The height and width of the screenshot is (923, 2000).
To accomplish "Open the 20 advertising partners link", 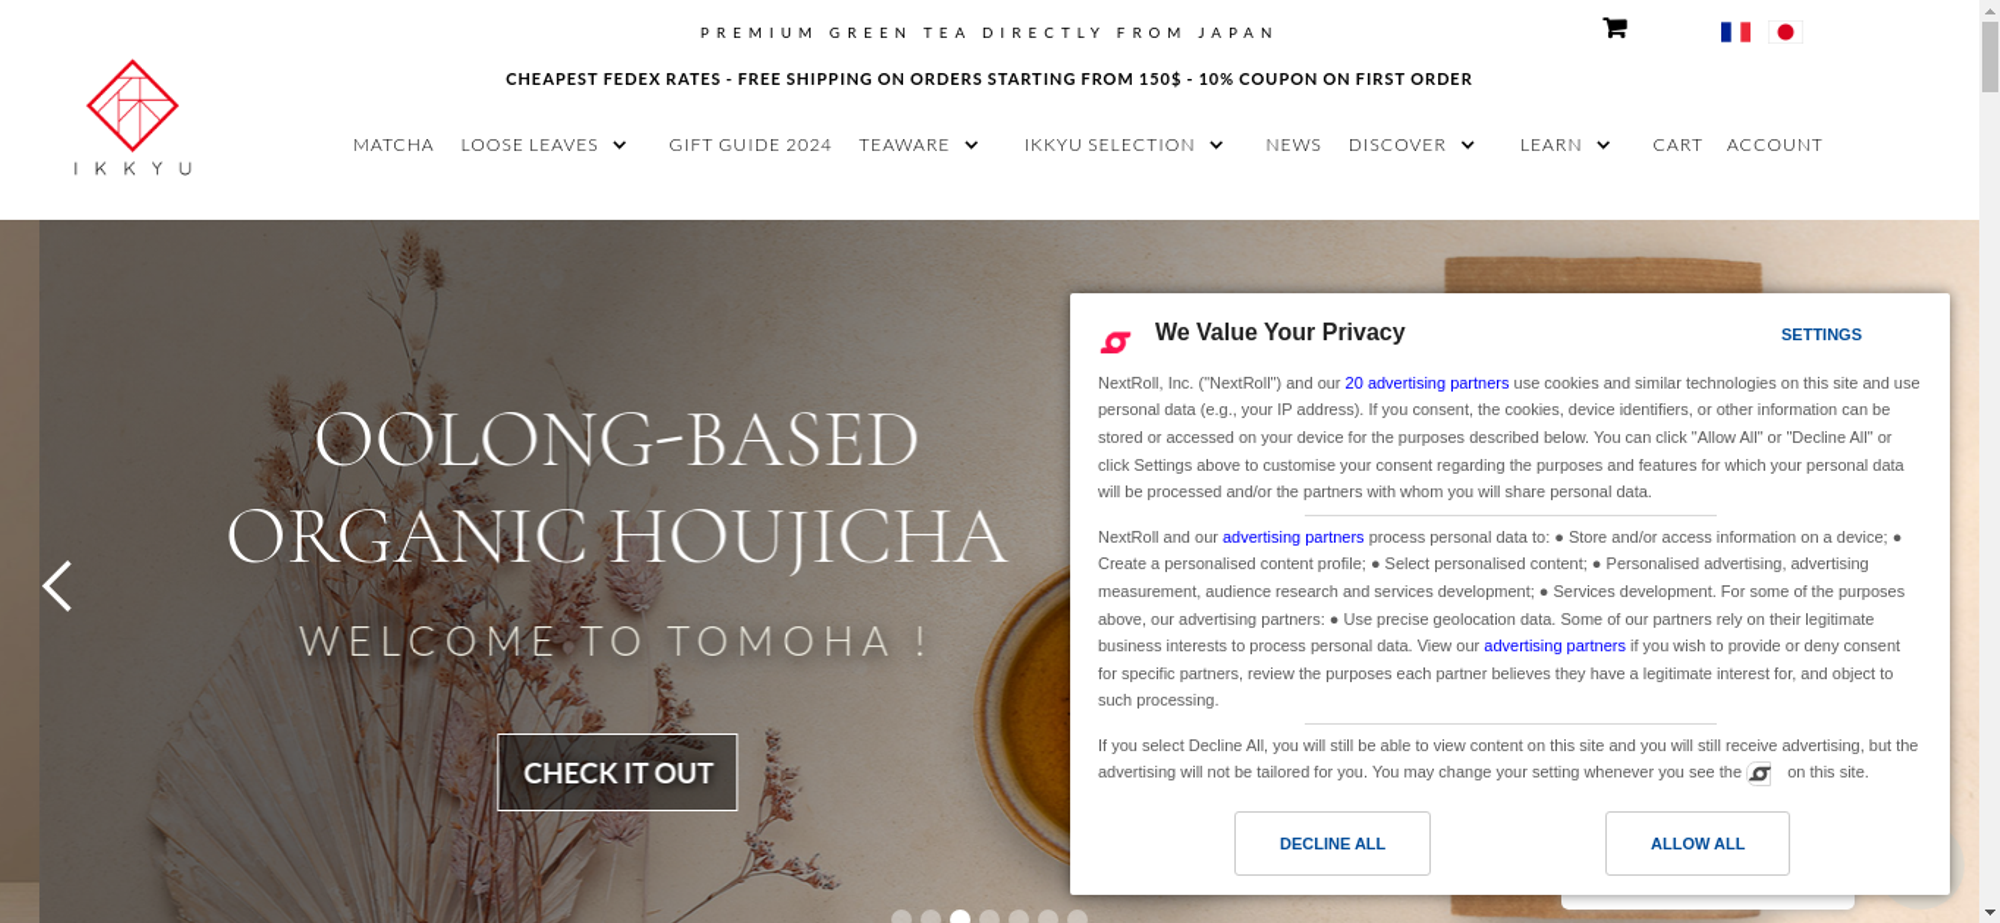I will point(1426,383).
